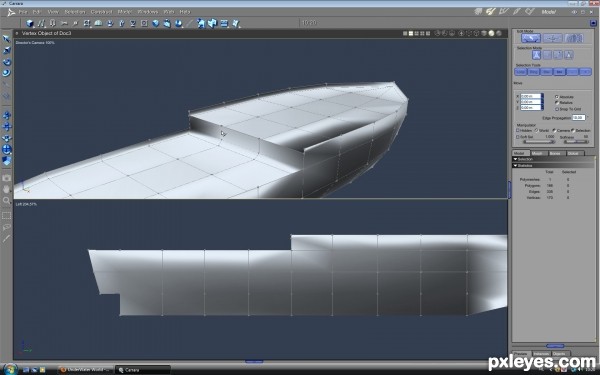The height and width of the screenshot is (375, 600).
Task: Open the View menu
Action: (x=53, y=12)
